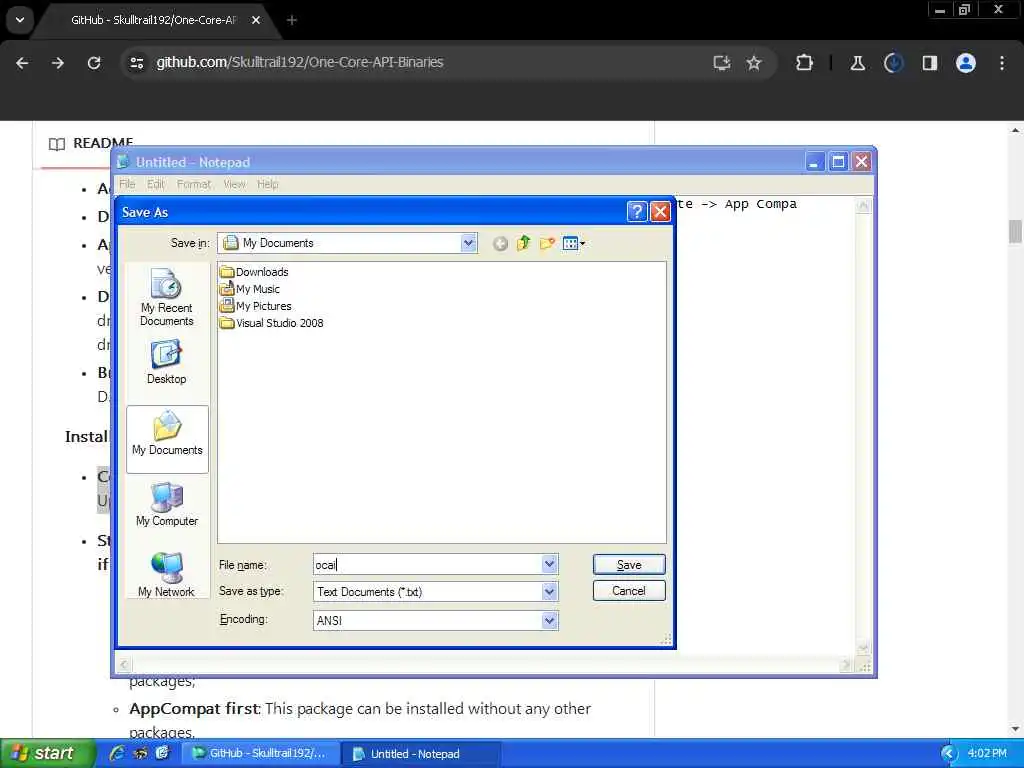The width and height of the screenshot is (1024, 768).
Task: Expand the Save as type dropdown
Action: 549,592
